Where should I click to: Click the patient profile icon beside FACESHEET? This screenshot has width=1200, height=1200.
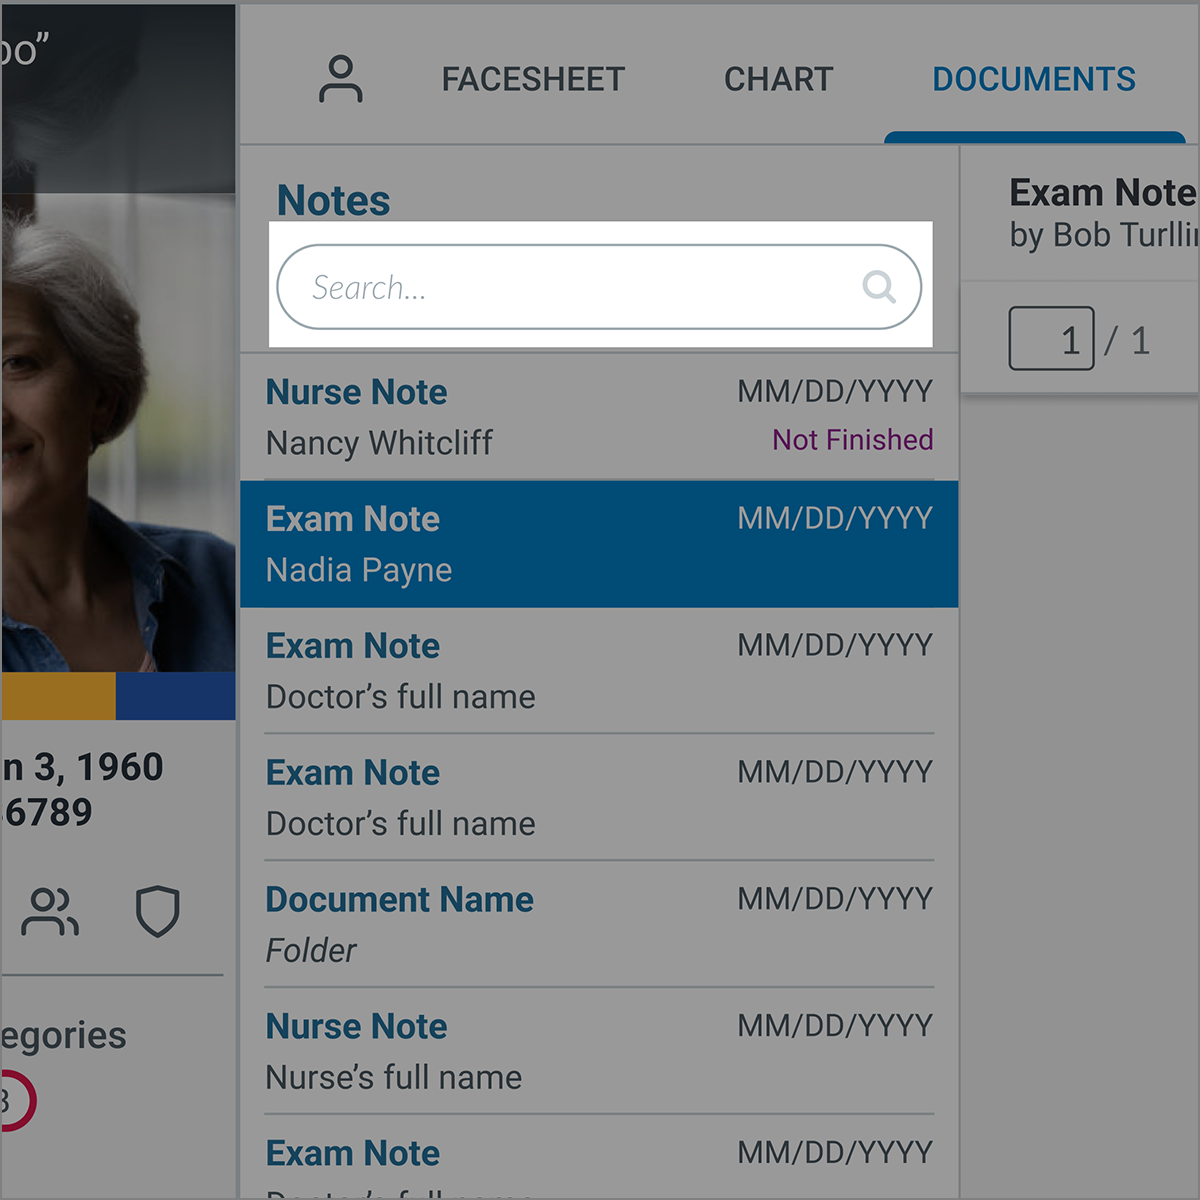(340, 79)
